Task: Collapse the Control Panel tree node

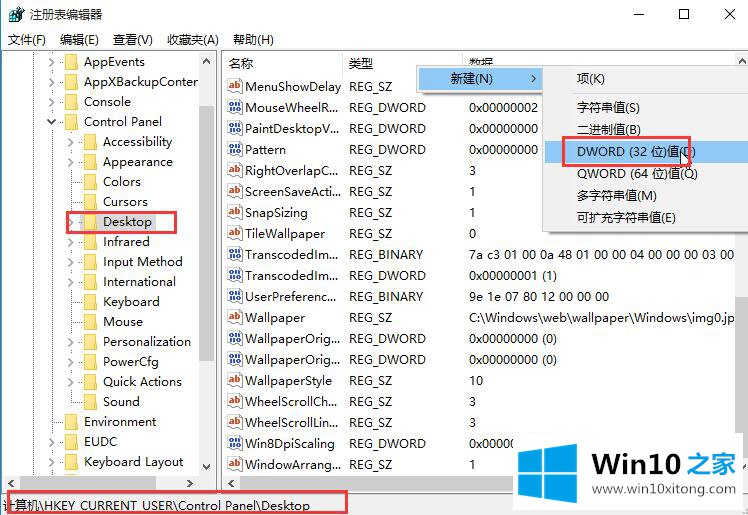Action: coord(52,122)
